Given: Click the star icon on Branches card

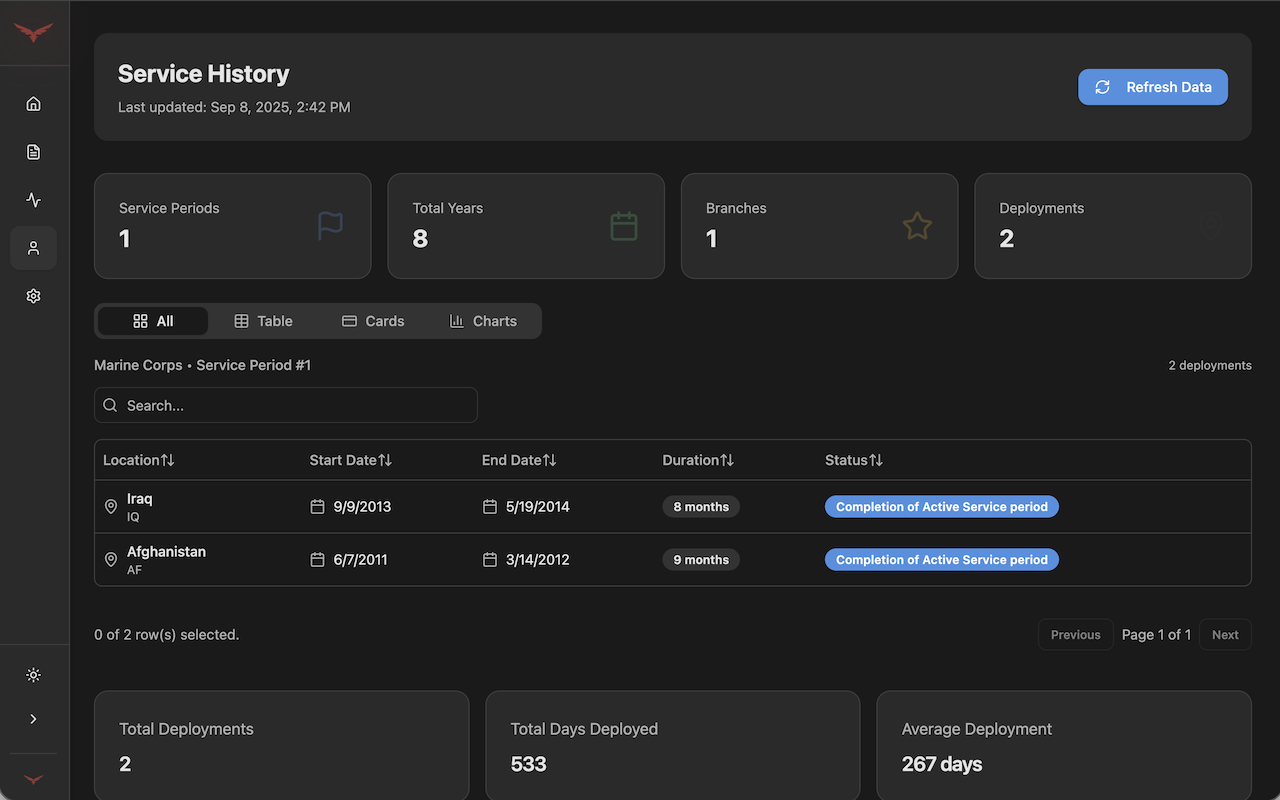Looking at the screenshot, I should click(x=916, y=226).
